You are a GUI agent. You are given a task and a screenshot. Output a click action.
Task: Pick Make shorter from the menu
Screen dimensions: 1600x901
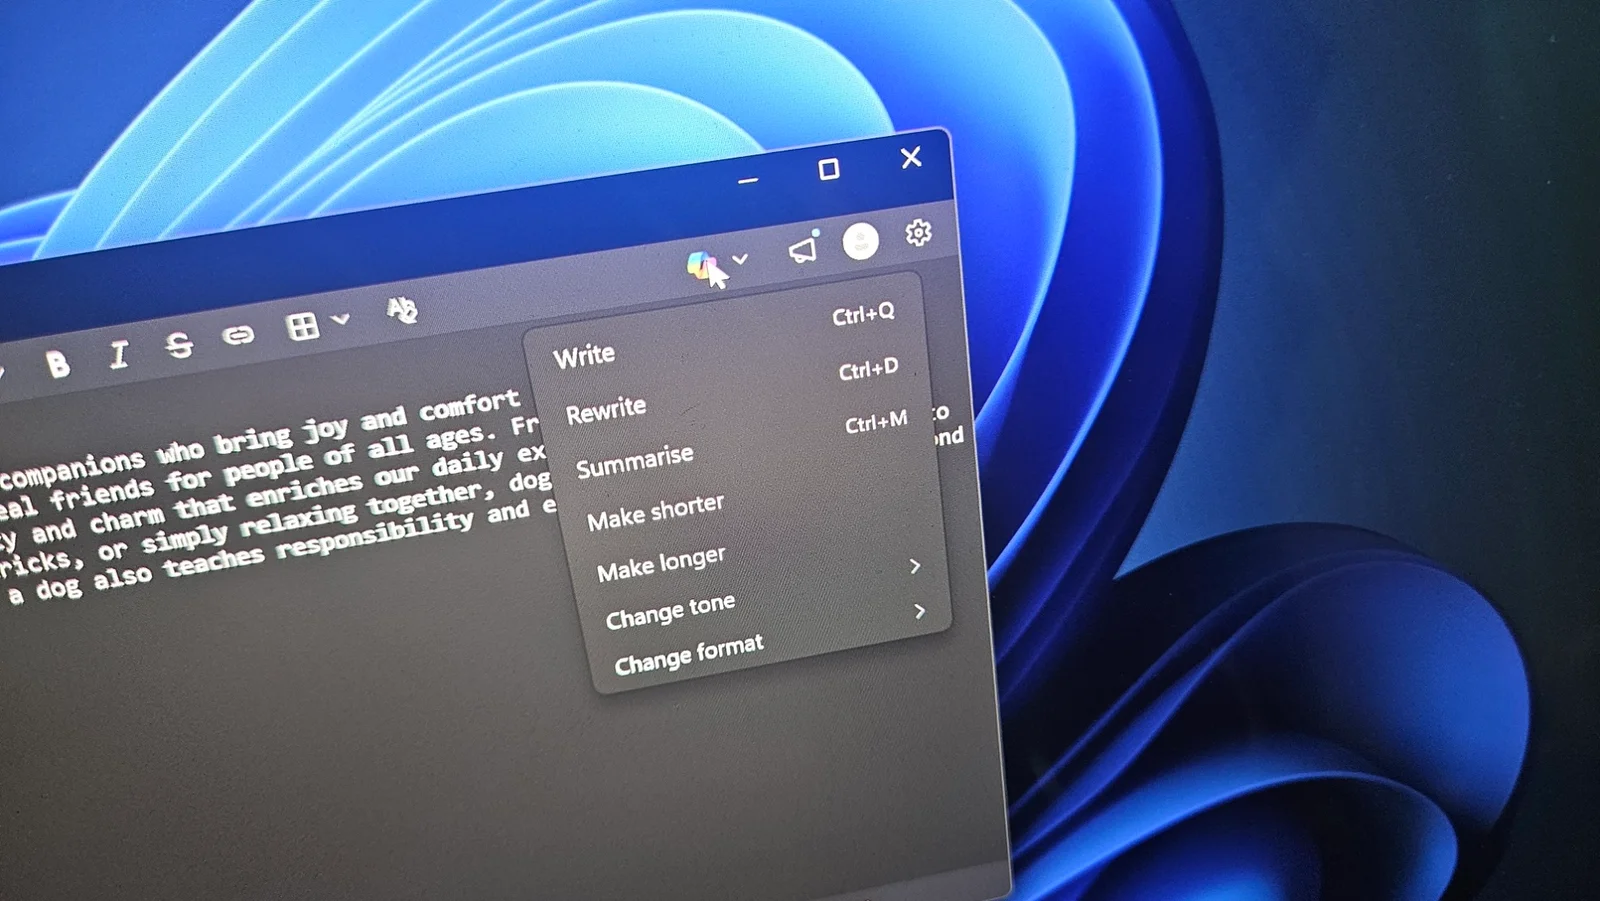click(x=655, y=512)
